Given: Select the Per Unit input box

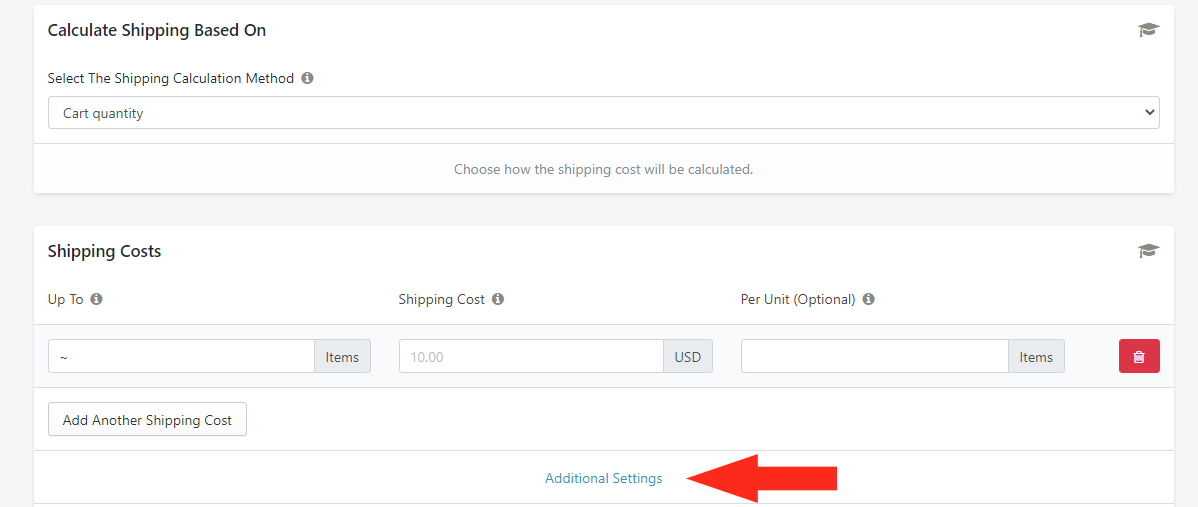Looking at the screenshot, I should coord(875,357).
